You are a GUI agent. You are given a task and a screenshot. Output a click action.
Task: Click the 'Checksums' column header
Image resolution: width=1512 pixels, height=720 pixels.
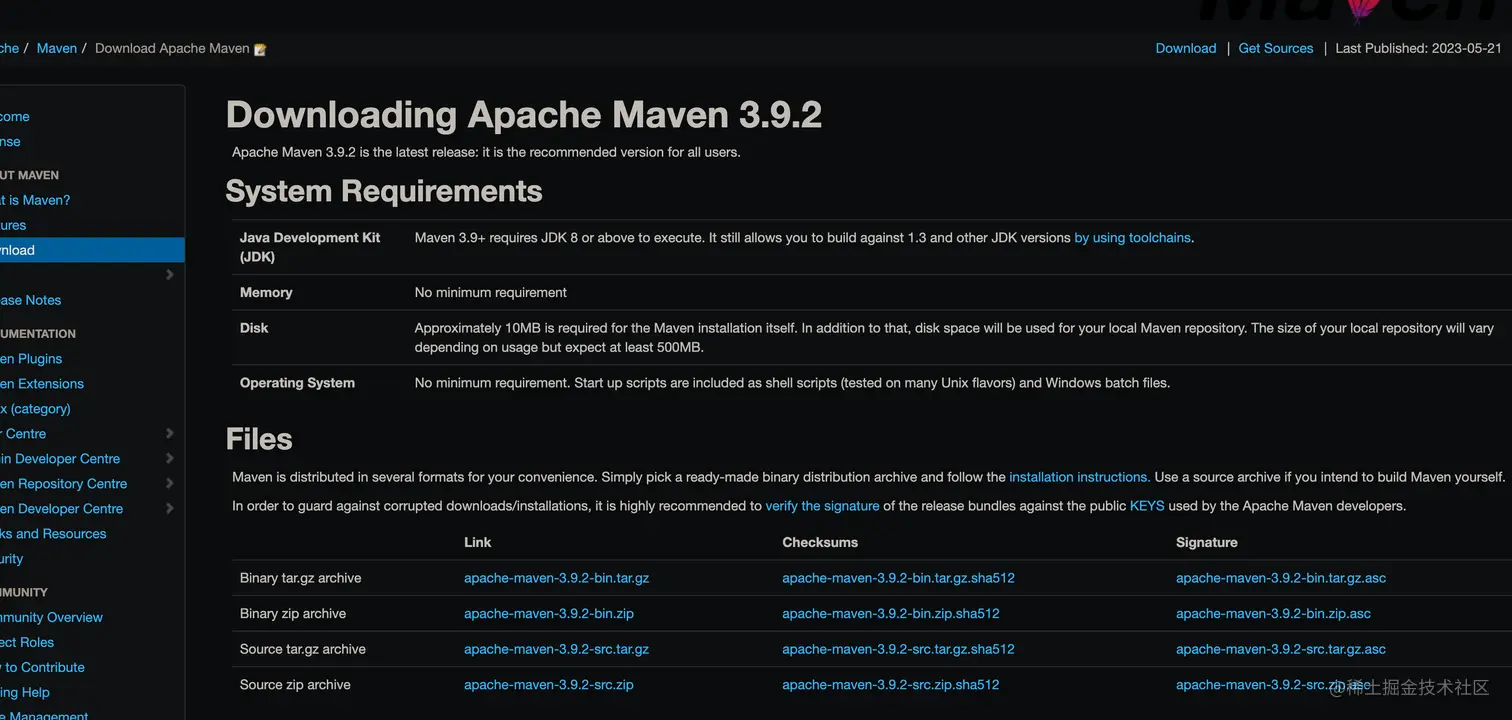(820, 542)
